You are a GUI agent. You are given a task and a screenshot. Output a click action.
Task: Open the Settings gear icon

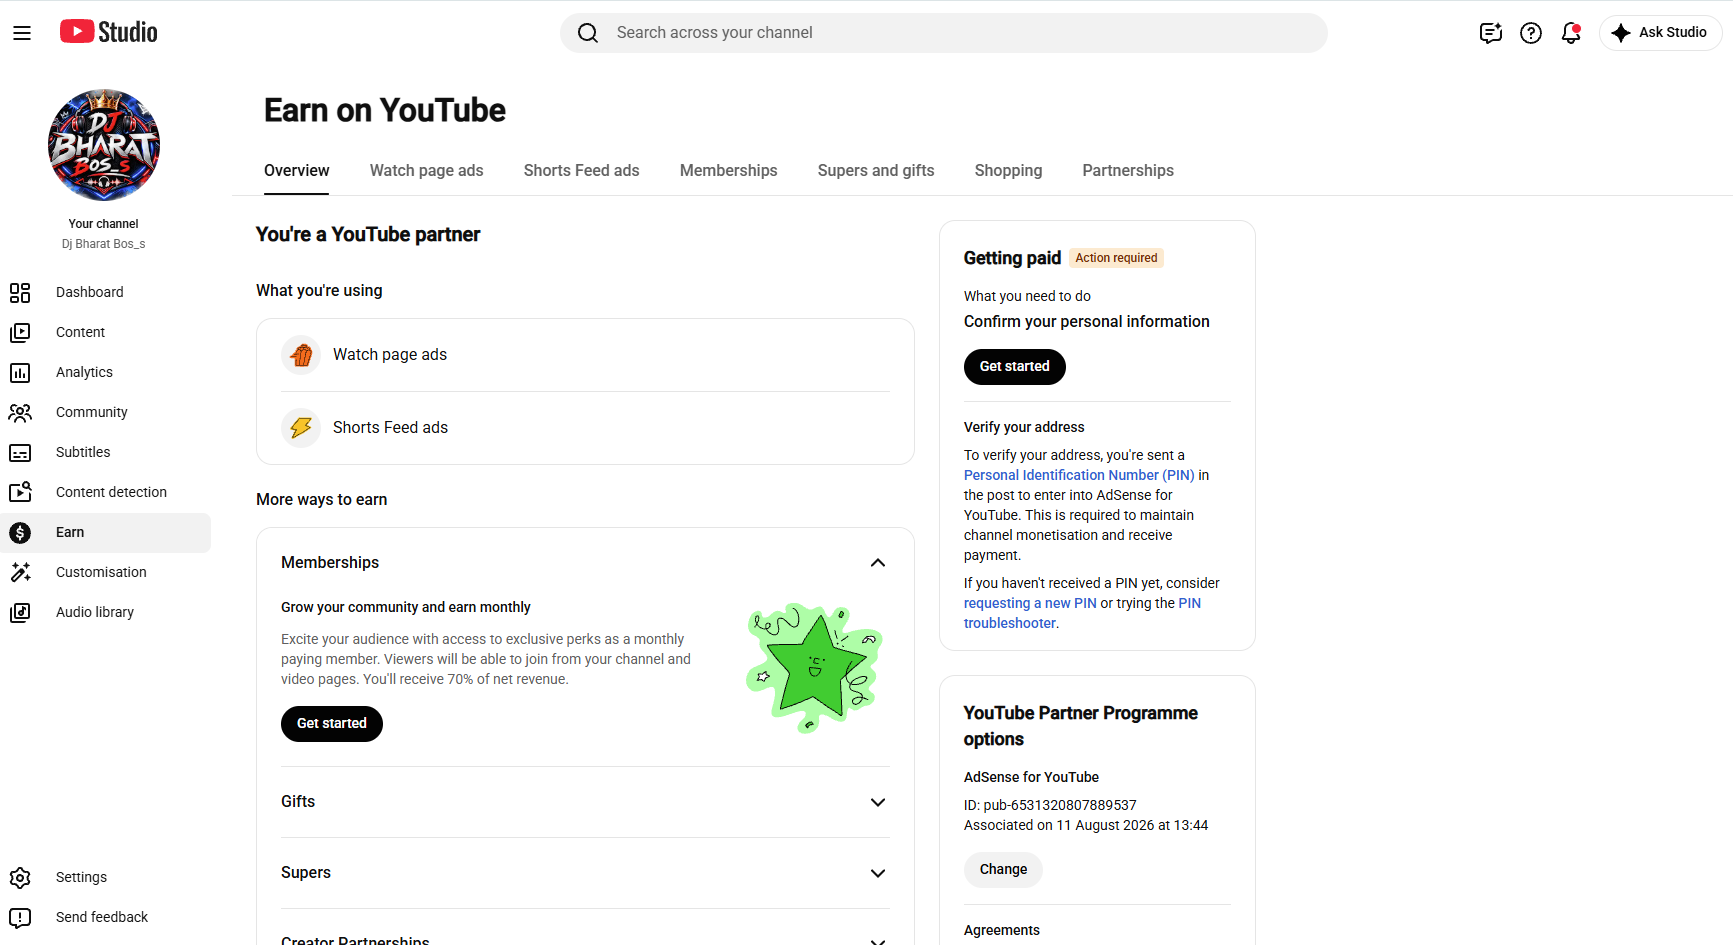coord(20,877)
